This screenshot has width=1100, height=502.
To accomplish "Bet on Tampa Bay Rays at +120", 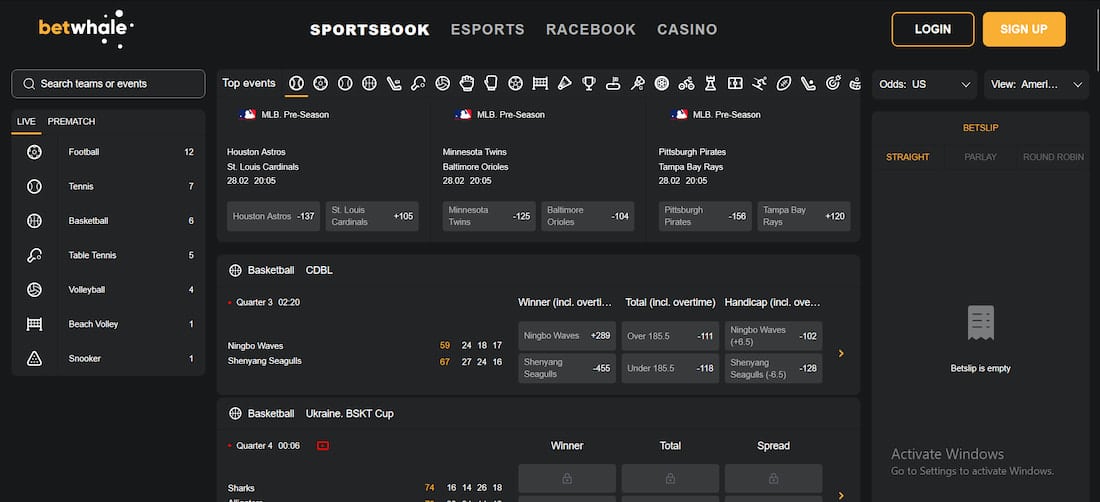I will pos(804,216).
